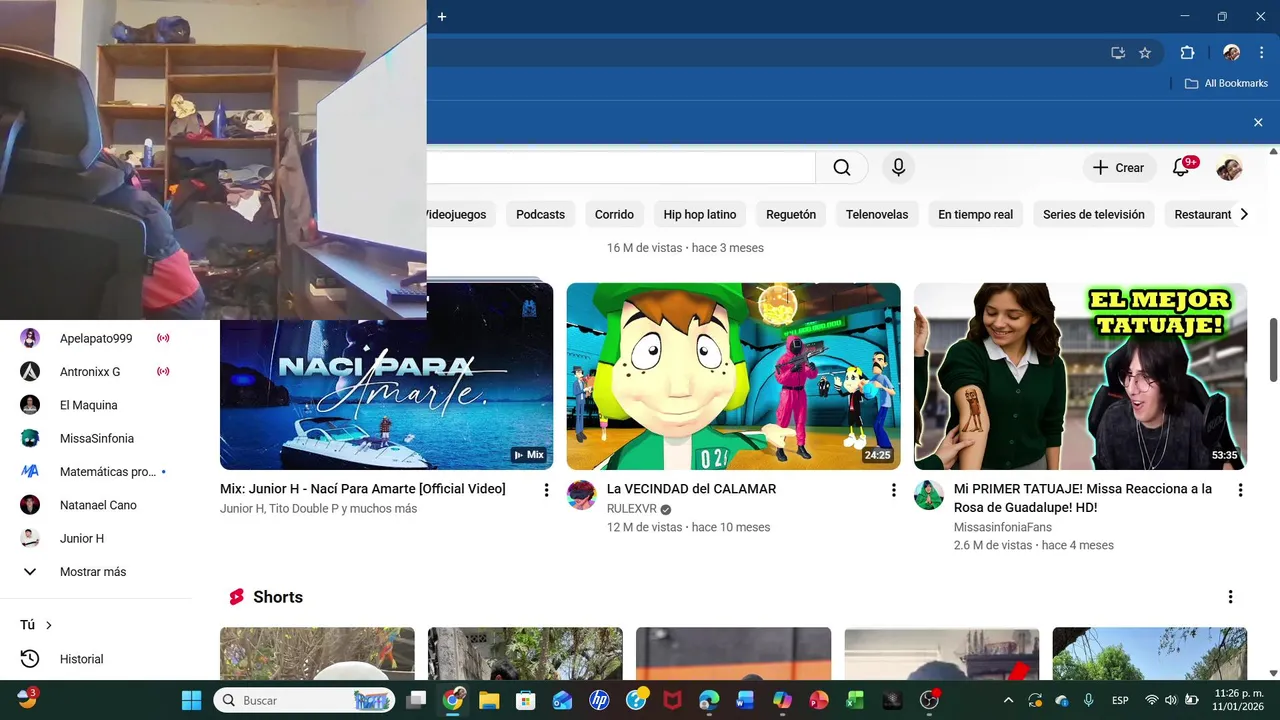Viewport: 1280px width, 720px height.
Task: Select the Reguetón filter chip
Action: pyautogui.click(x=791, y=214)
